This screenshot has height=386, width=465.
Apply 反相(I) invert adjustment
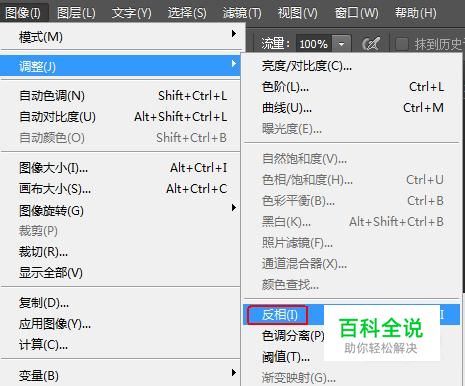[x=351, y=314]
